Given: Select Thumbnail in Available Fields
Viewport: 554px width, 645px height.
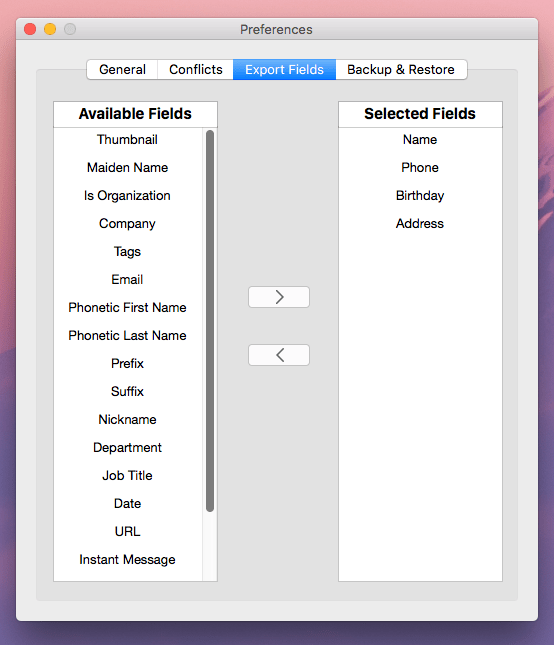Looking at the screenshot, I should pyautogui.click(x=127, y=140).
